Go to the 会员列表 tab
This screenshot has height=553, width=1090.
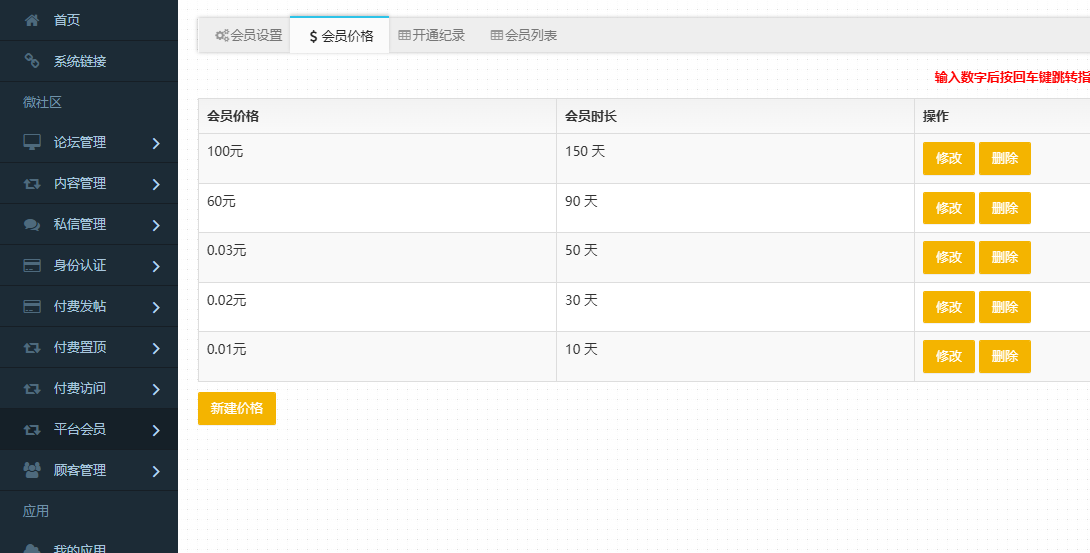pyautogui.click(x=524, y=35)
